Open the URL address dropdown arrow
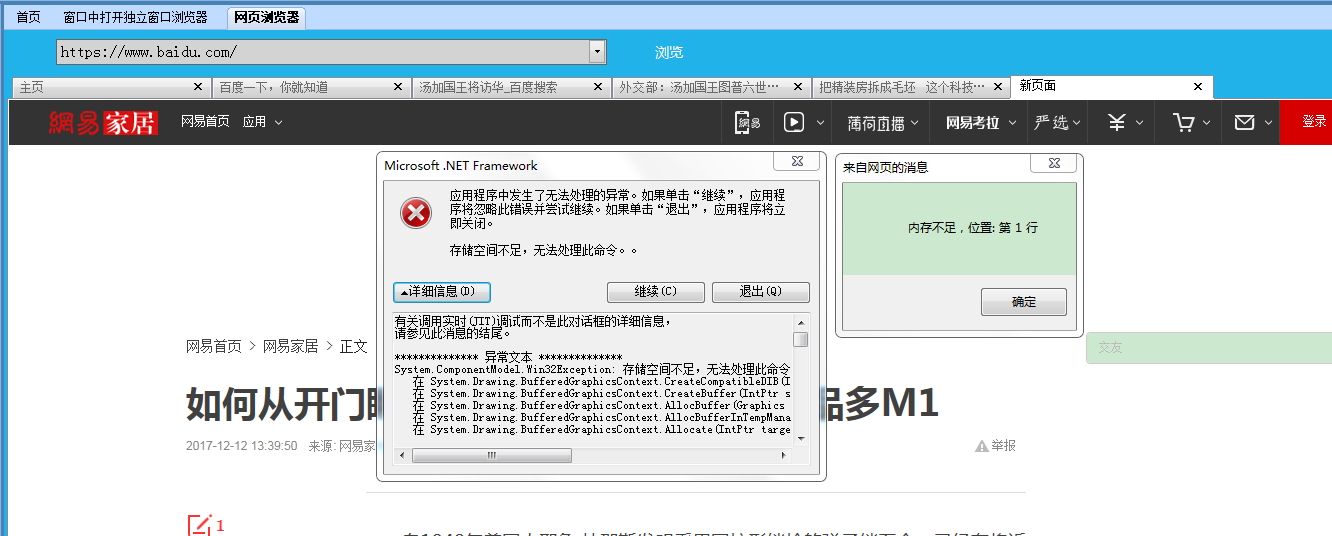The width and height of the screenshot is (1332, 536). pos(597,52)
